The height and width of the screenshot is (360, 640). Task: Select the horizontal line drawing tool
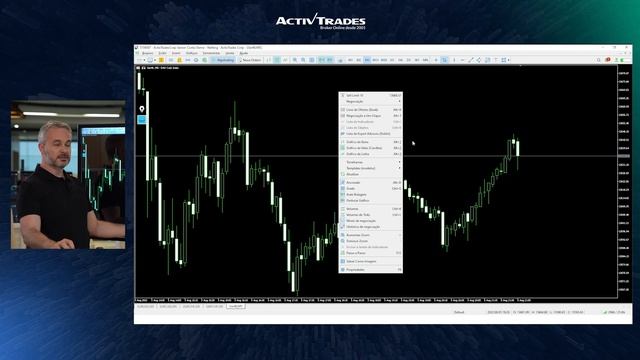(462, 60)
